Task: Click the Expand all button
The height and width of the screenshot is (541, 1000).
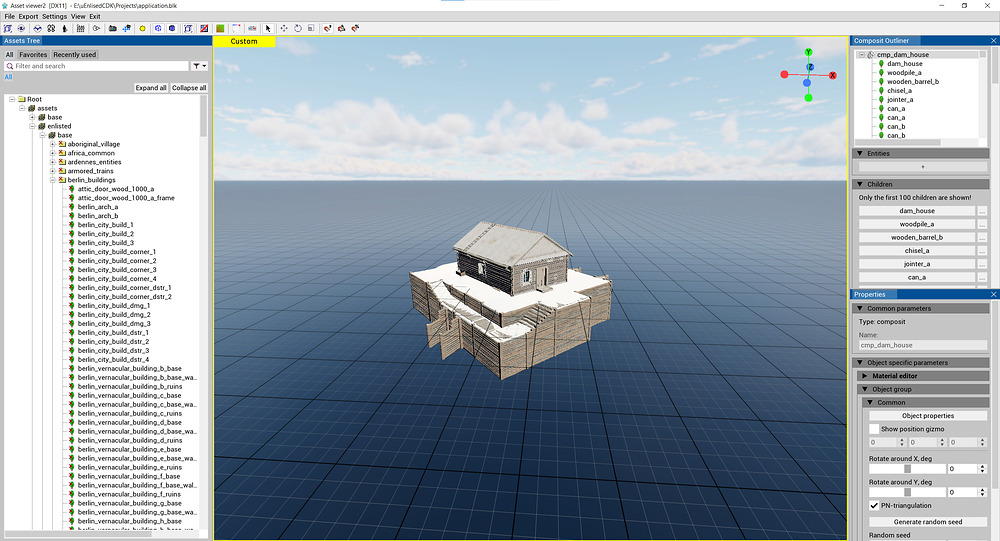Action: [x=151, y=88]
